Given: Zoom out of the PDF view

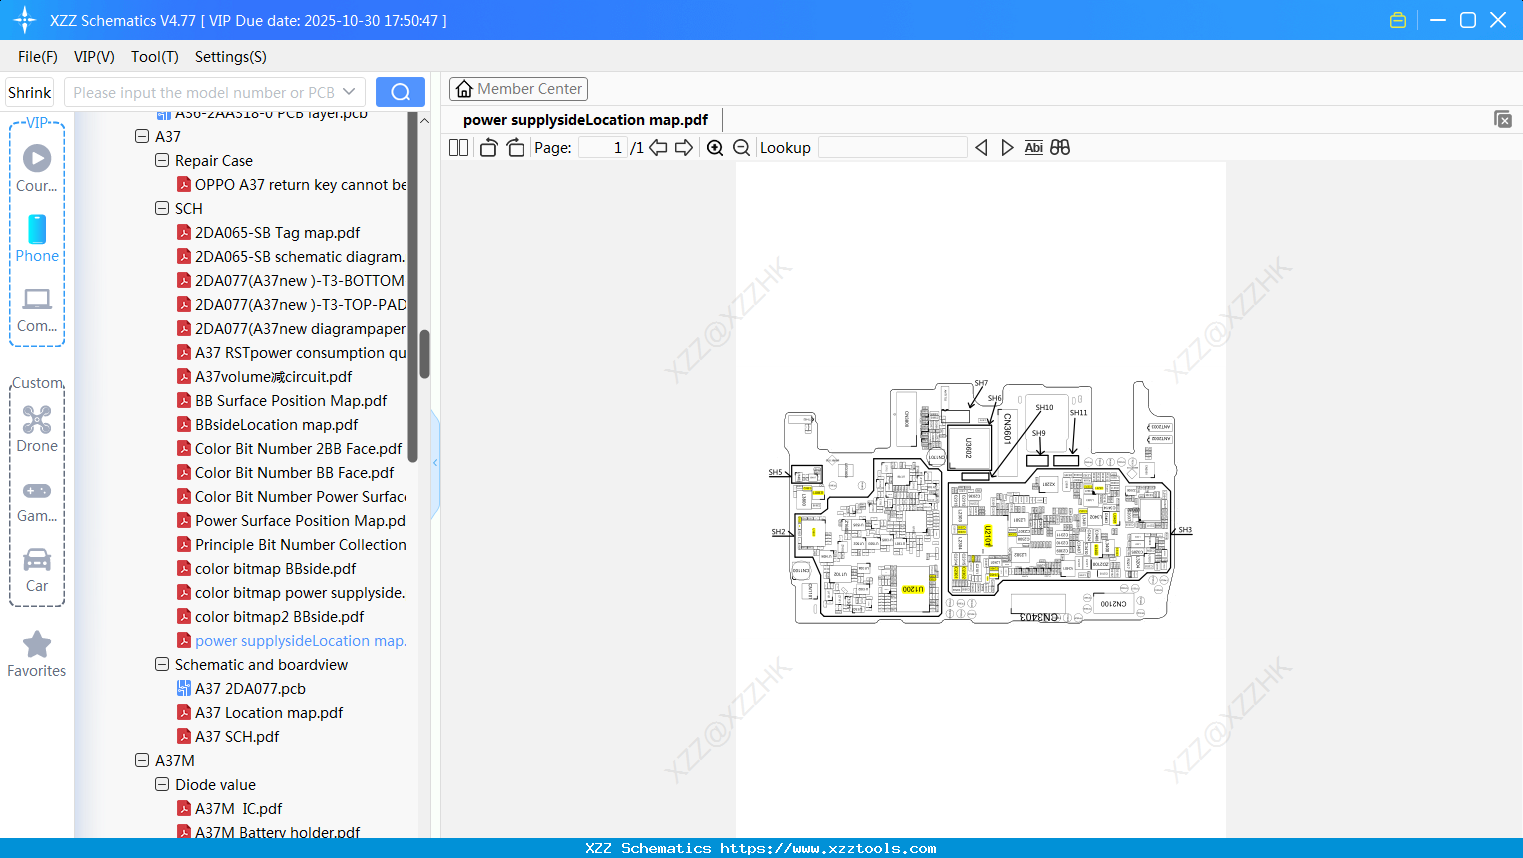Looking at the screenshot, I should pos(741,147).
